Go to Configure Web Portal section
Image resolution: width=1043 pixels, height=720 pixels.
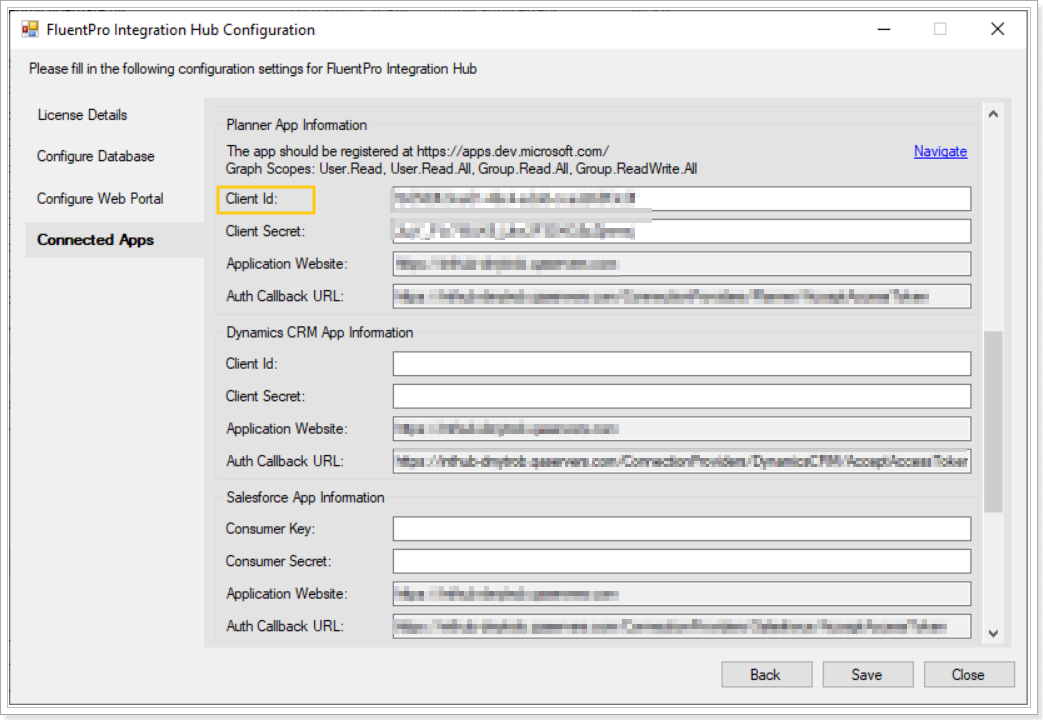pyautogui.click(x=100, y=198)
